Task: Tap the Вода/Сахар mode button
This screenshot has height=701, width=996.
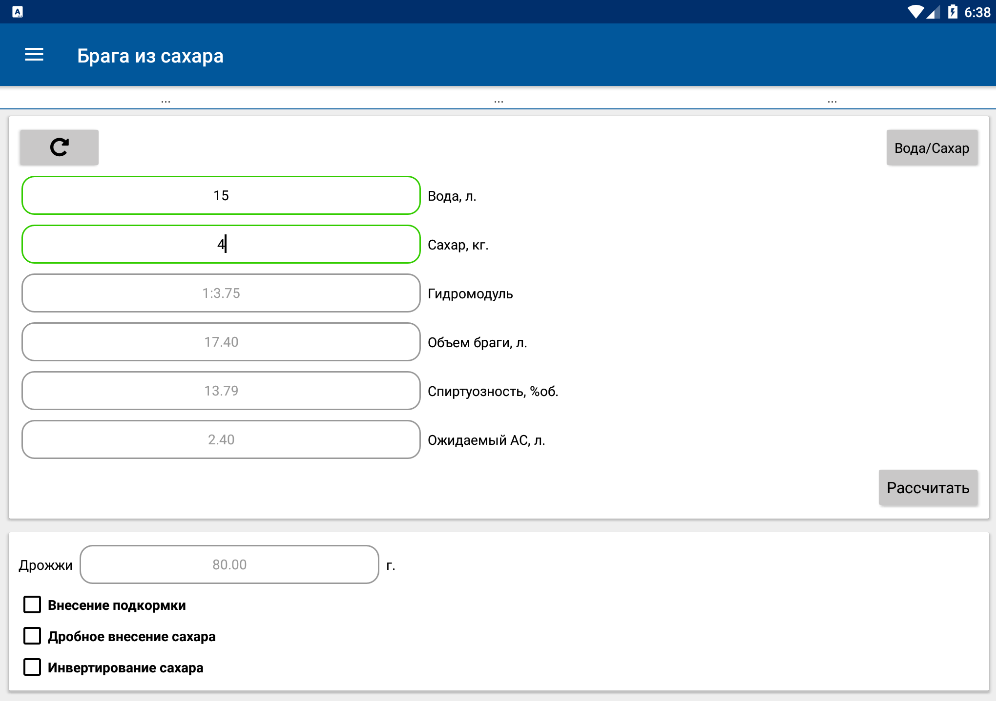Action: click(932, 148)
